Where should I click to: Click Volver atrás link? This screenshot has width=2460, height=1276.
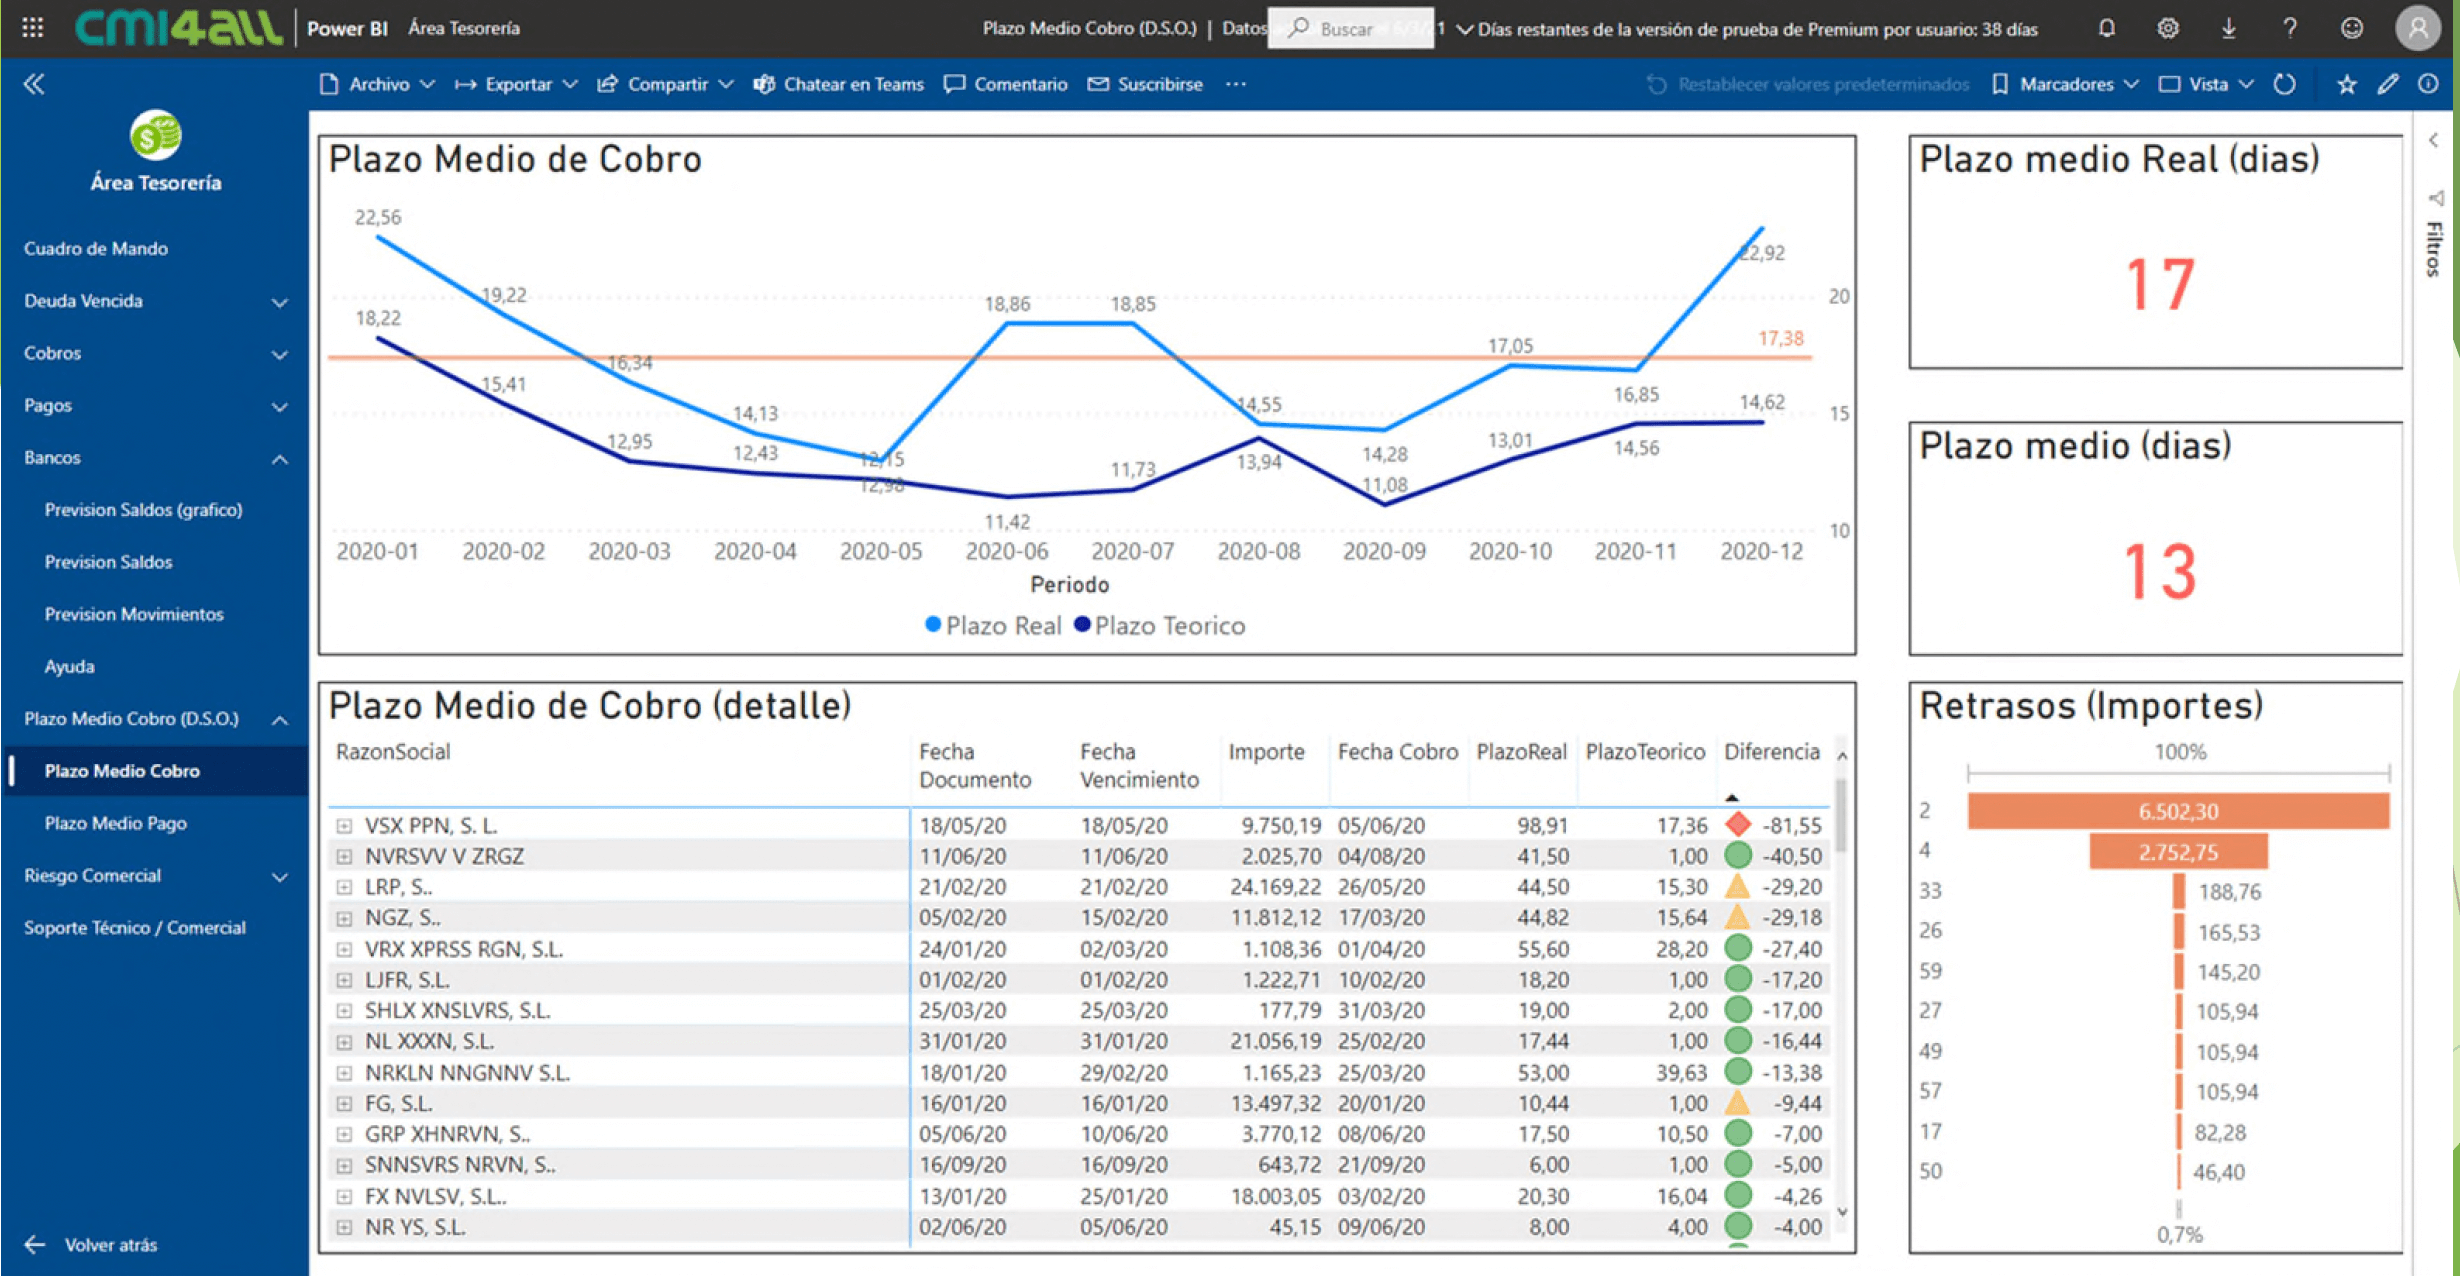pyautogui.click(x=110, y=1245)
